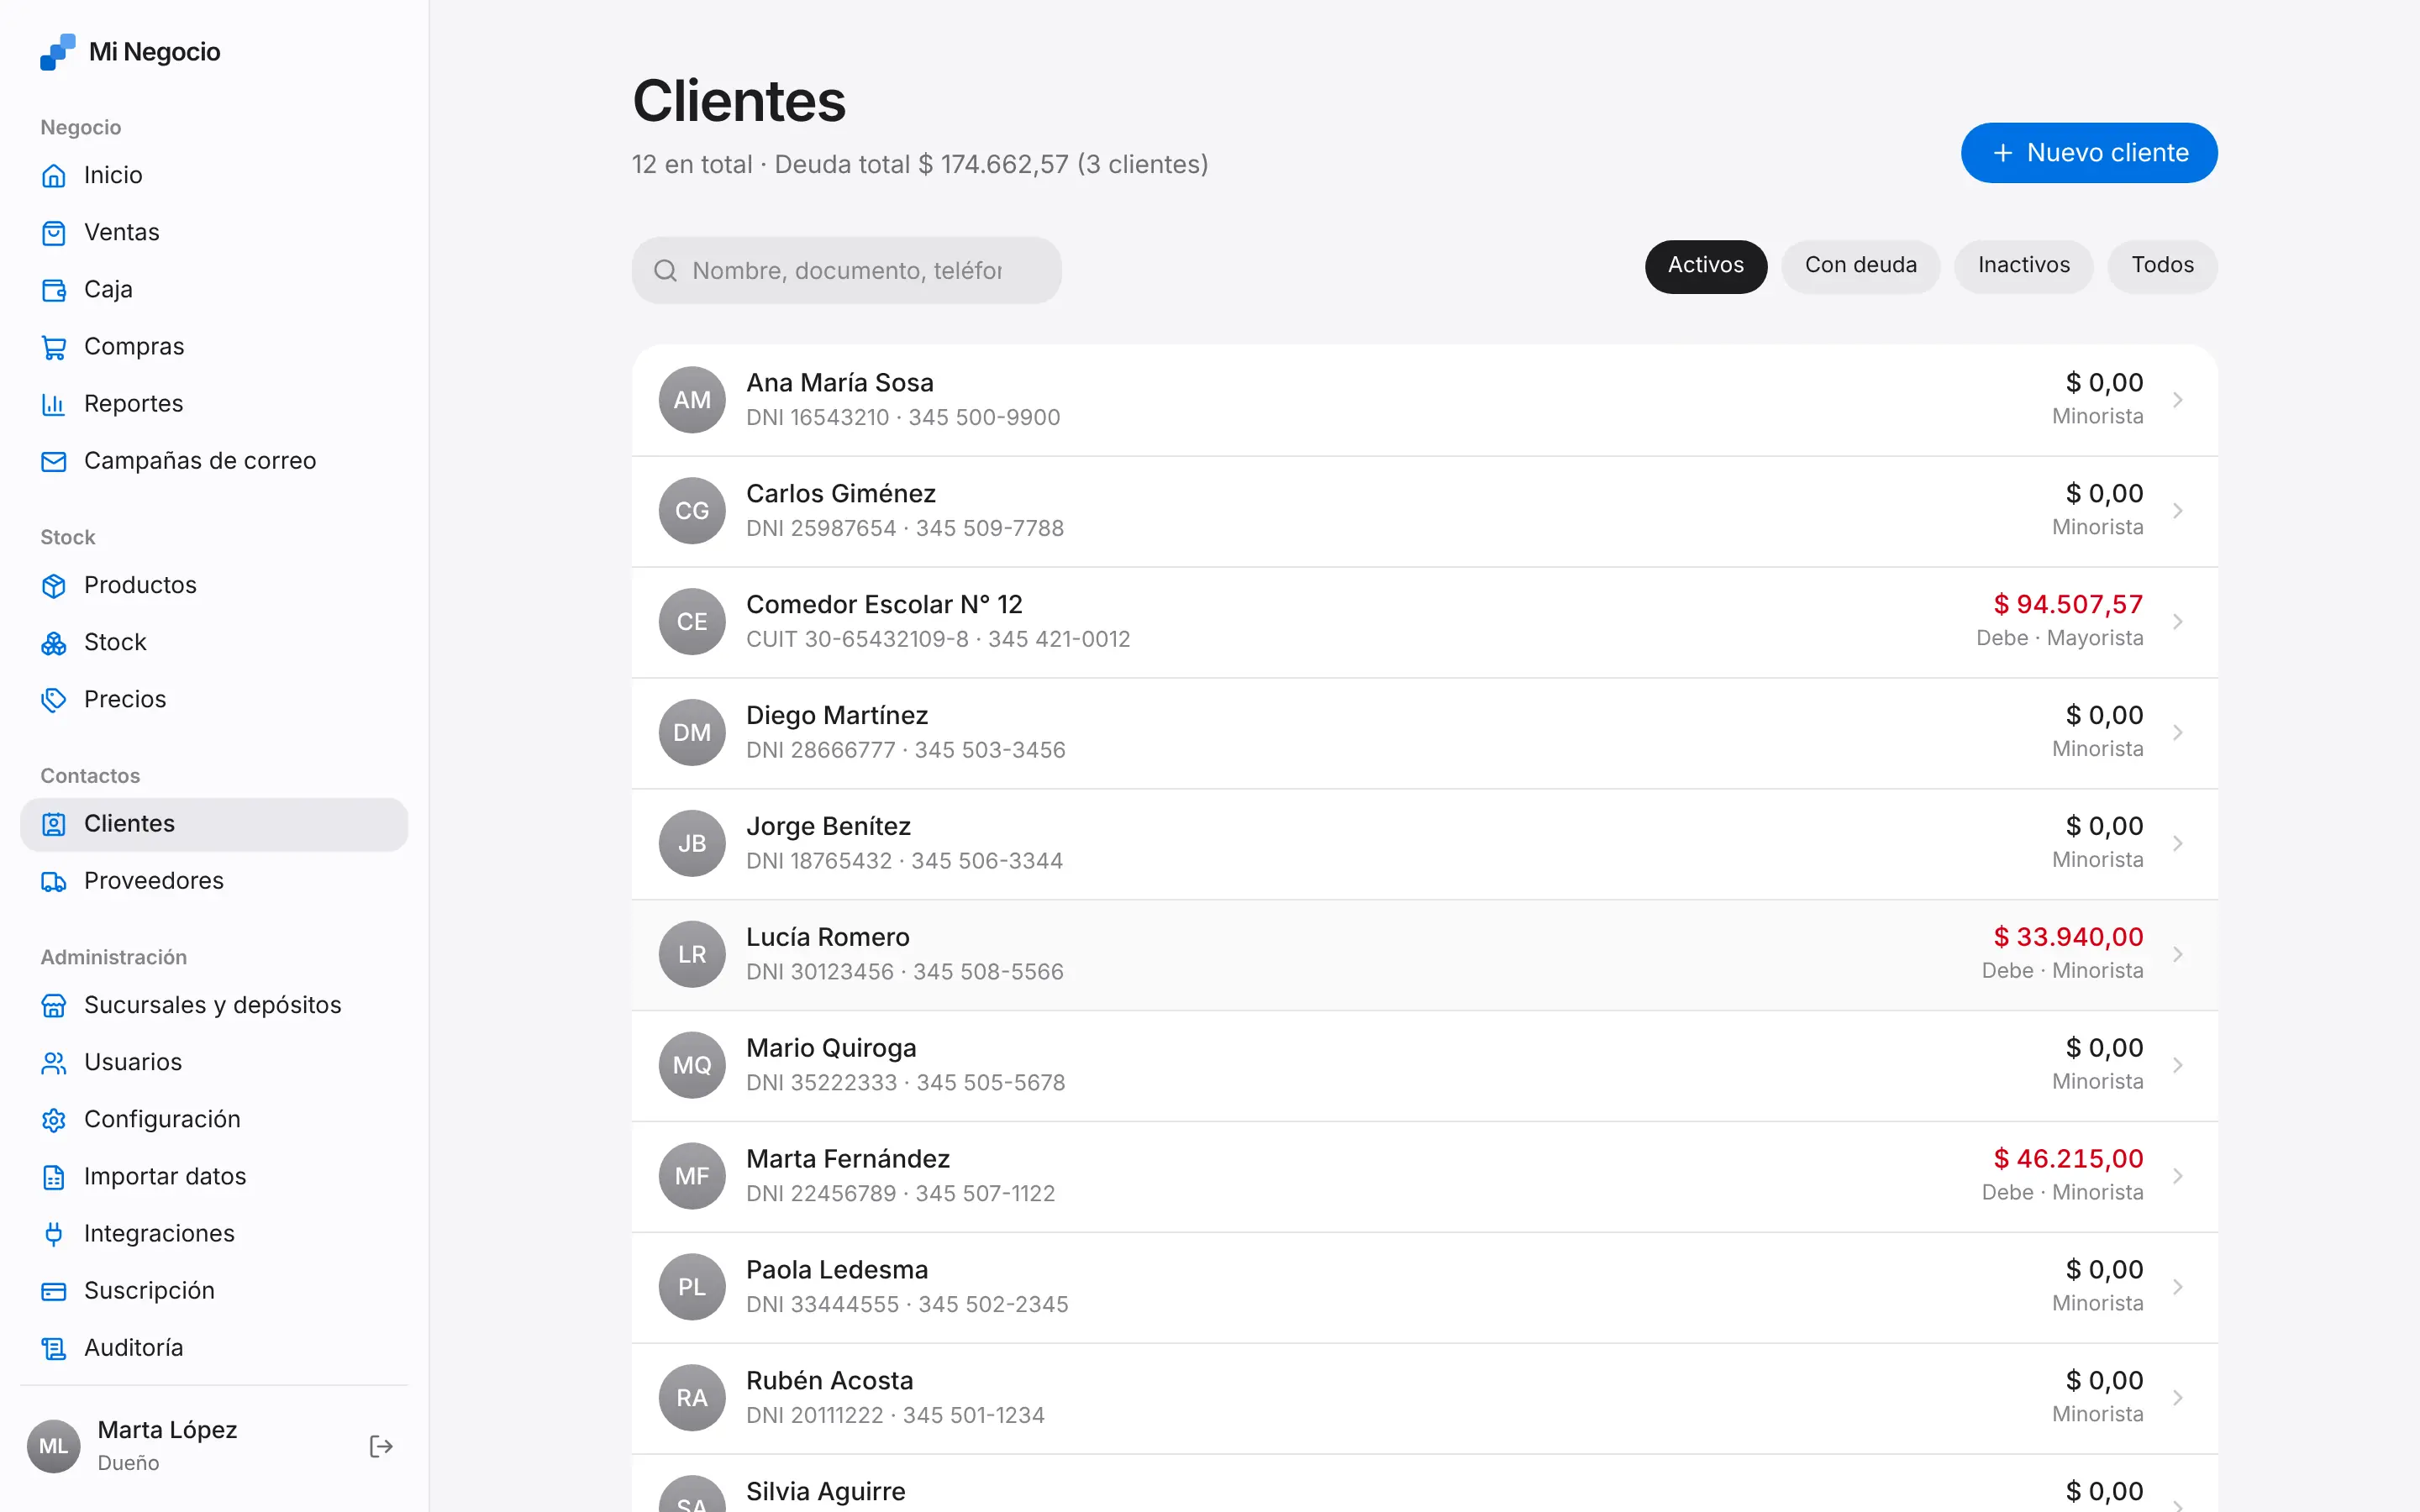Click the logout icon next to Marta López

tap(381, 1446)
